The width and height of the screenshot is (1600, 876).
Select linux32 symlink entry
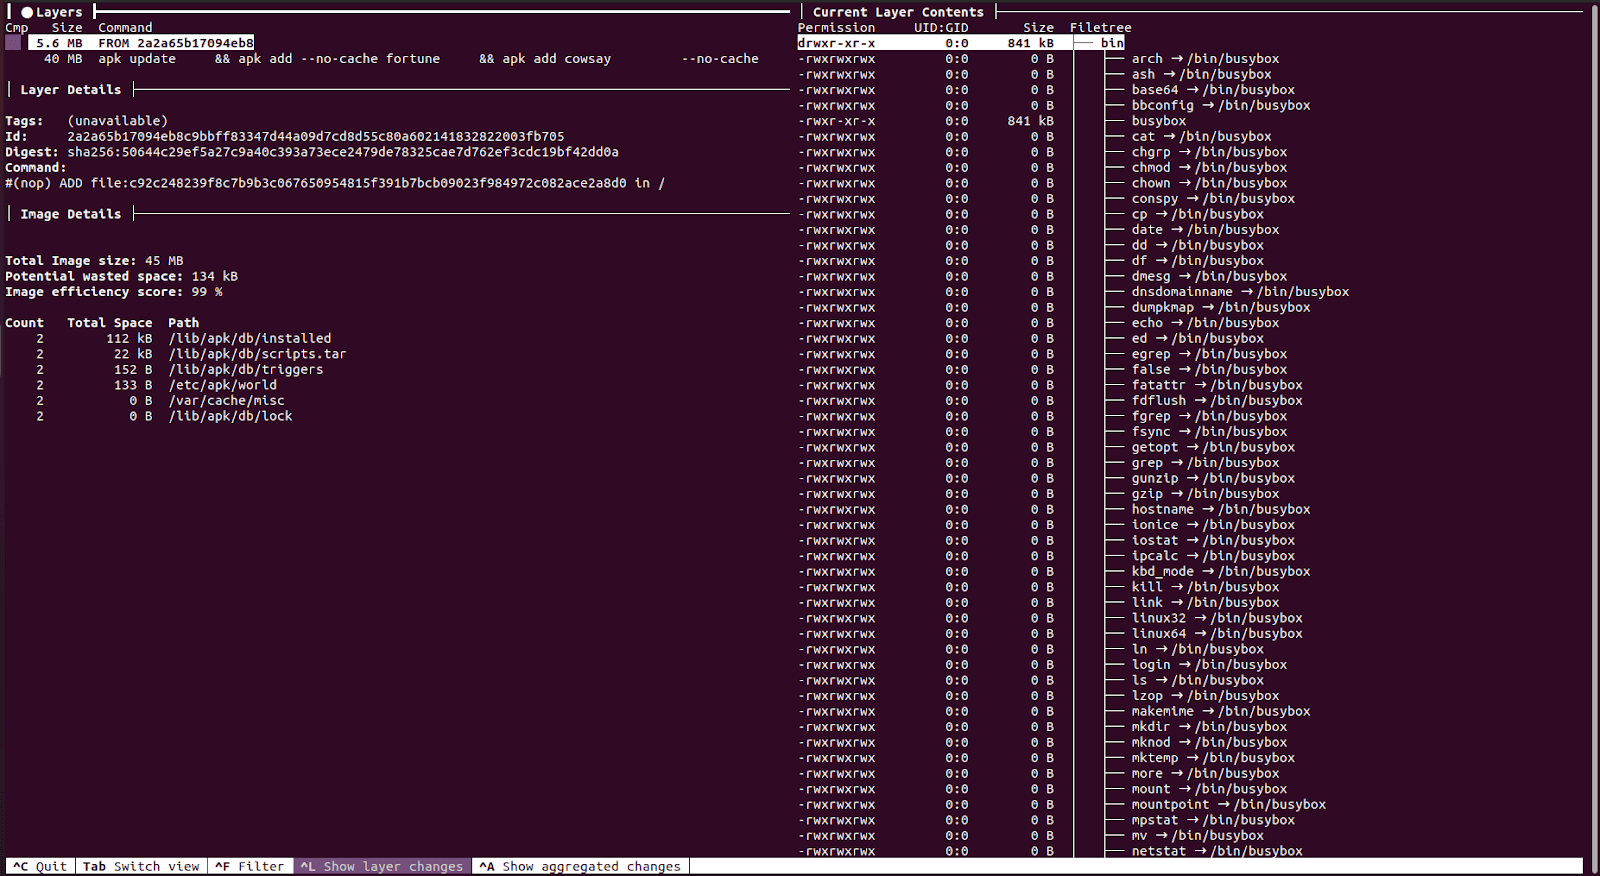click(x=1217, y=618)
